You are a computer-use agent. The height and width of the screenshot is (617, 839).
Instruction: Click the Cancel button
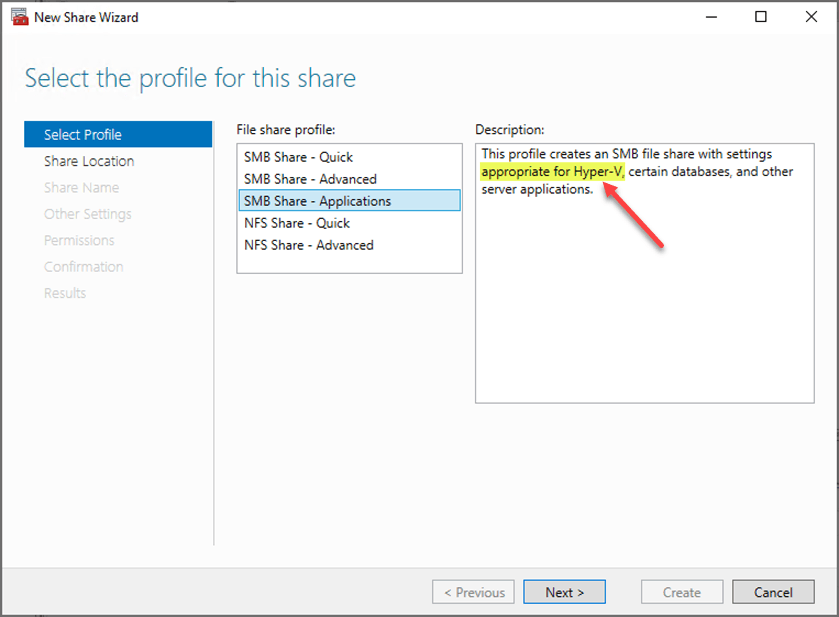(x=773, y=592)
